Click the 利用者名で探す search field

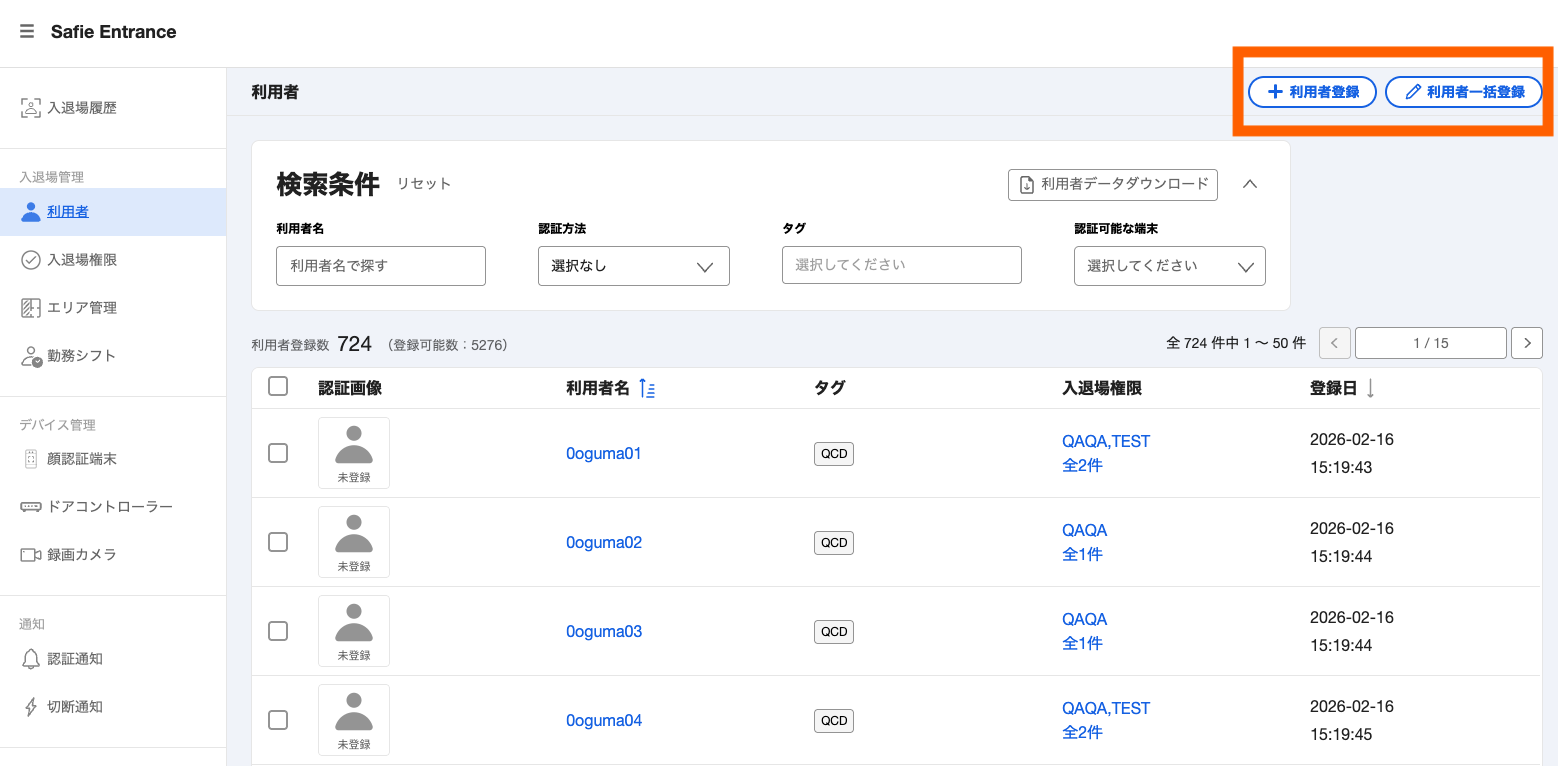pyautogui.click(x=381, y=266)
